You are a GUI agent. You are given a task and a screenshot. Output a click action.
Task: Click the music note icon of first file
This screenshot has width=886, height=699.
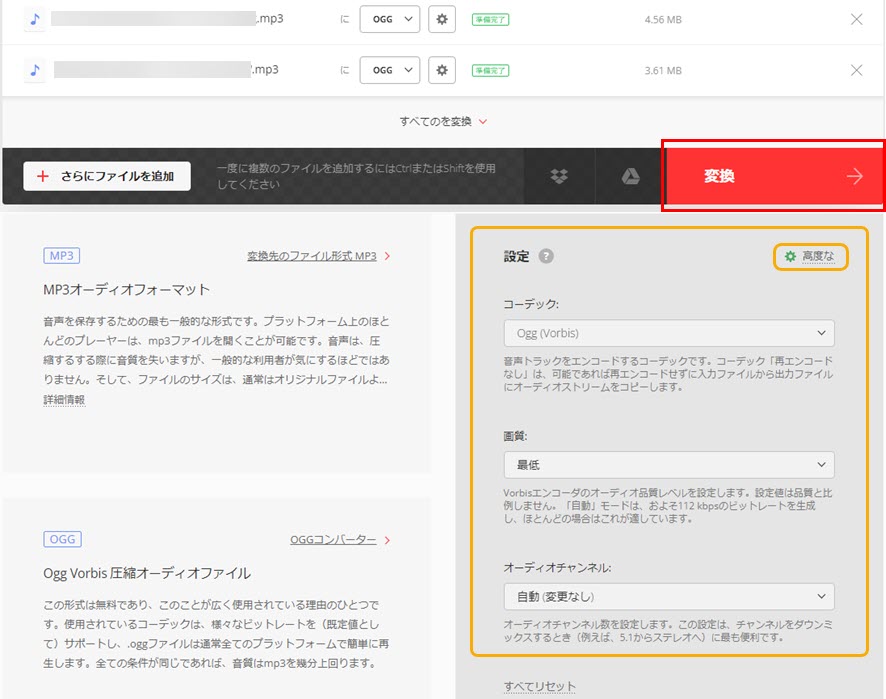35,19
